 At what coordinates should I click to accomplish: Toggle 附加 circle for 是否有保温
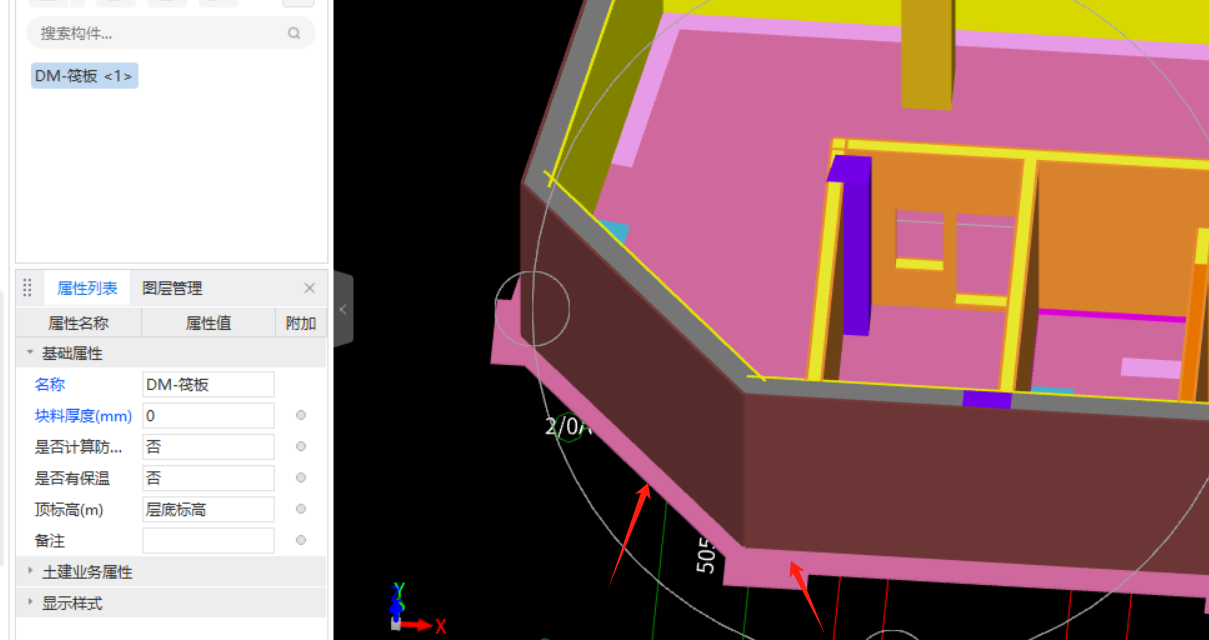pyautogui.click(x=301, y=477)
